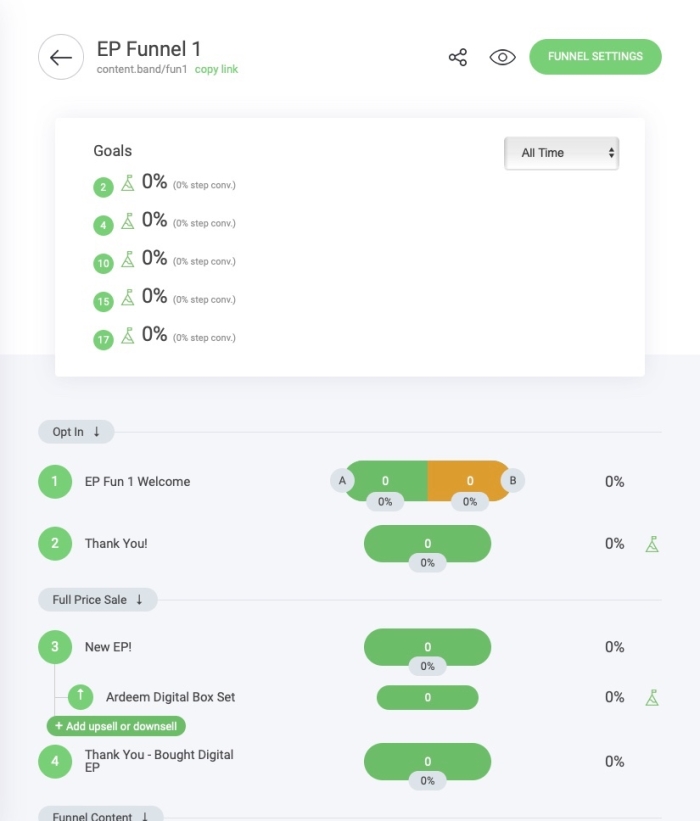Collapse the Full Price Sale section

tap(98, 600)
